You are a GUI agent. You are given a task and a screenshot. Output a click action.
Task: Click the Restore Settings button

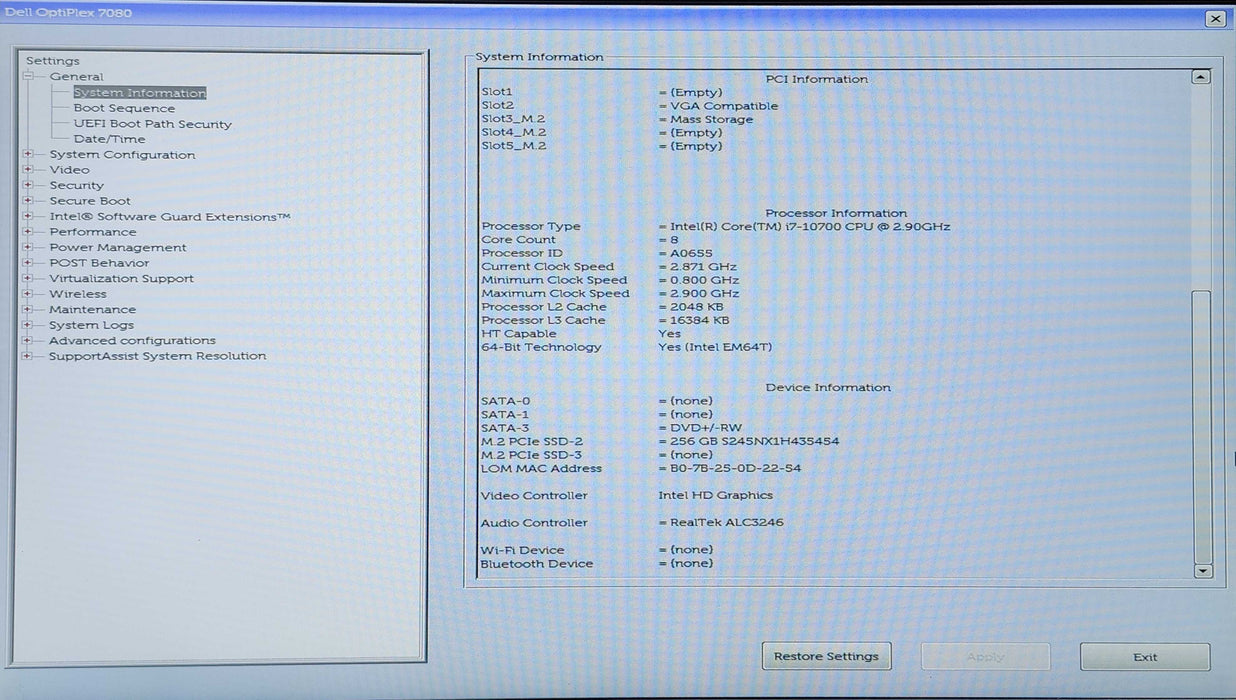pyautogui.click(x=826, y=657)
